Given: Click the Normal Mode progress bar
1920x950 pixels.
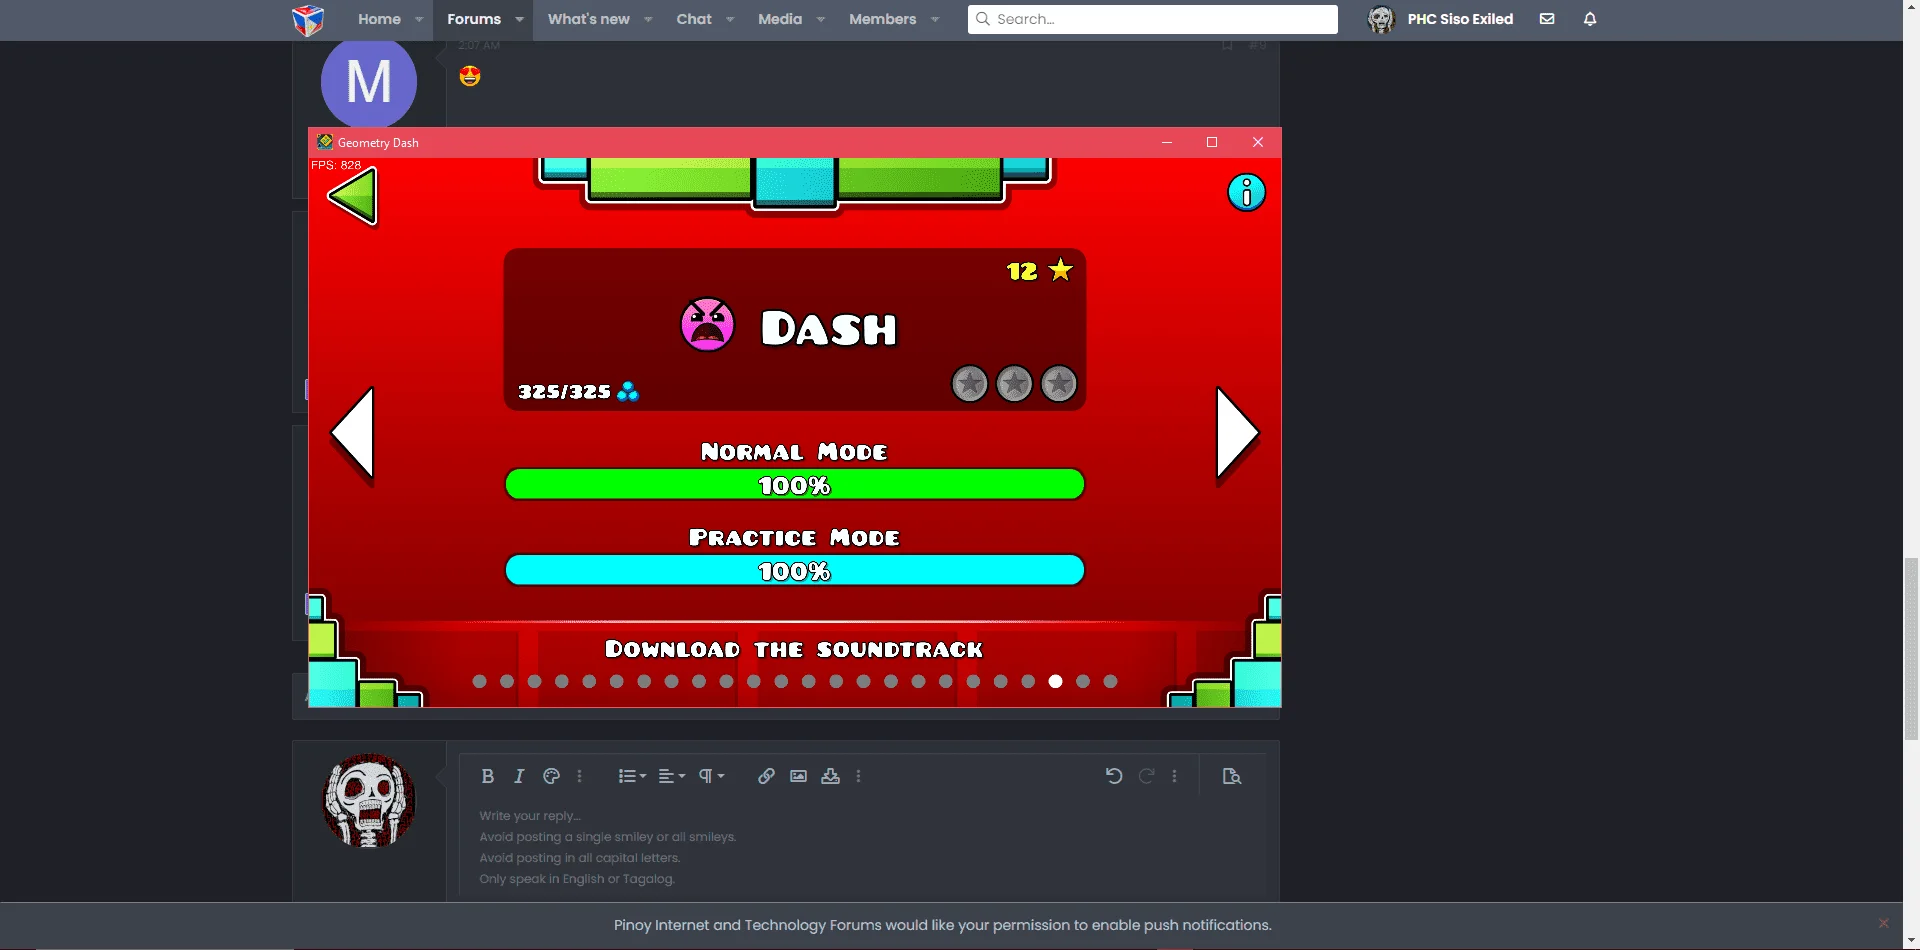Looking at the screenshot, I should 794,485.
